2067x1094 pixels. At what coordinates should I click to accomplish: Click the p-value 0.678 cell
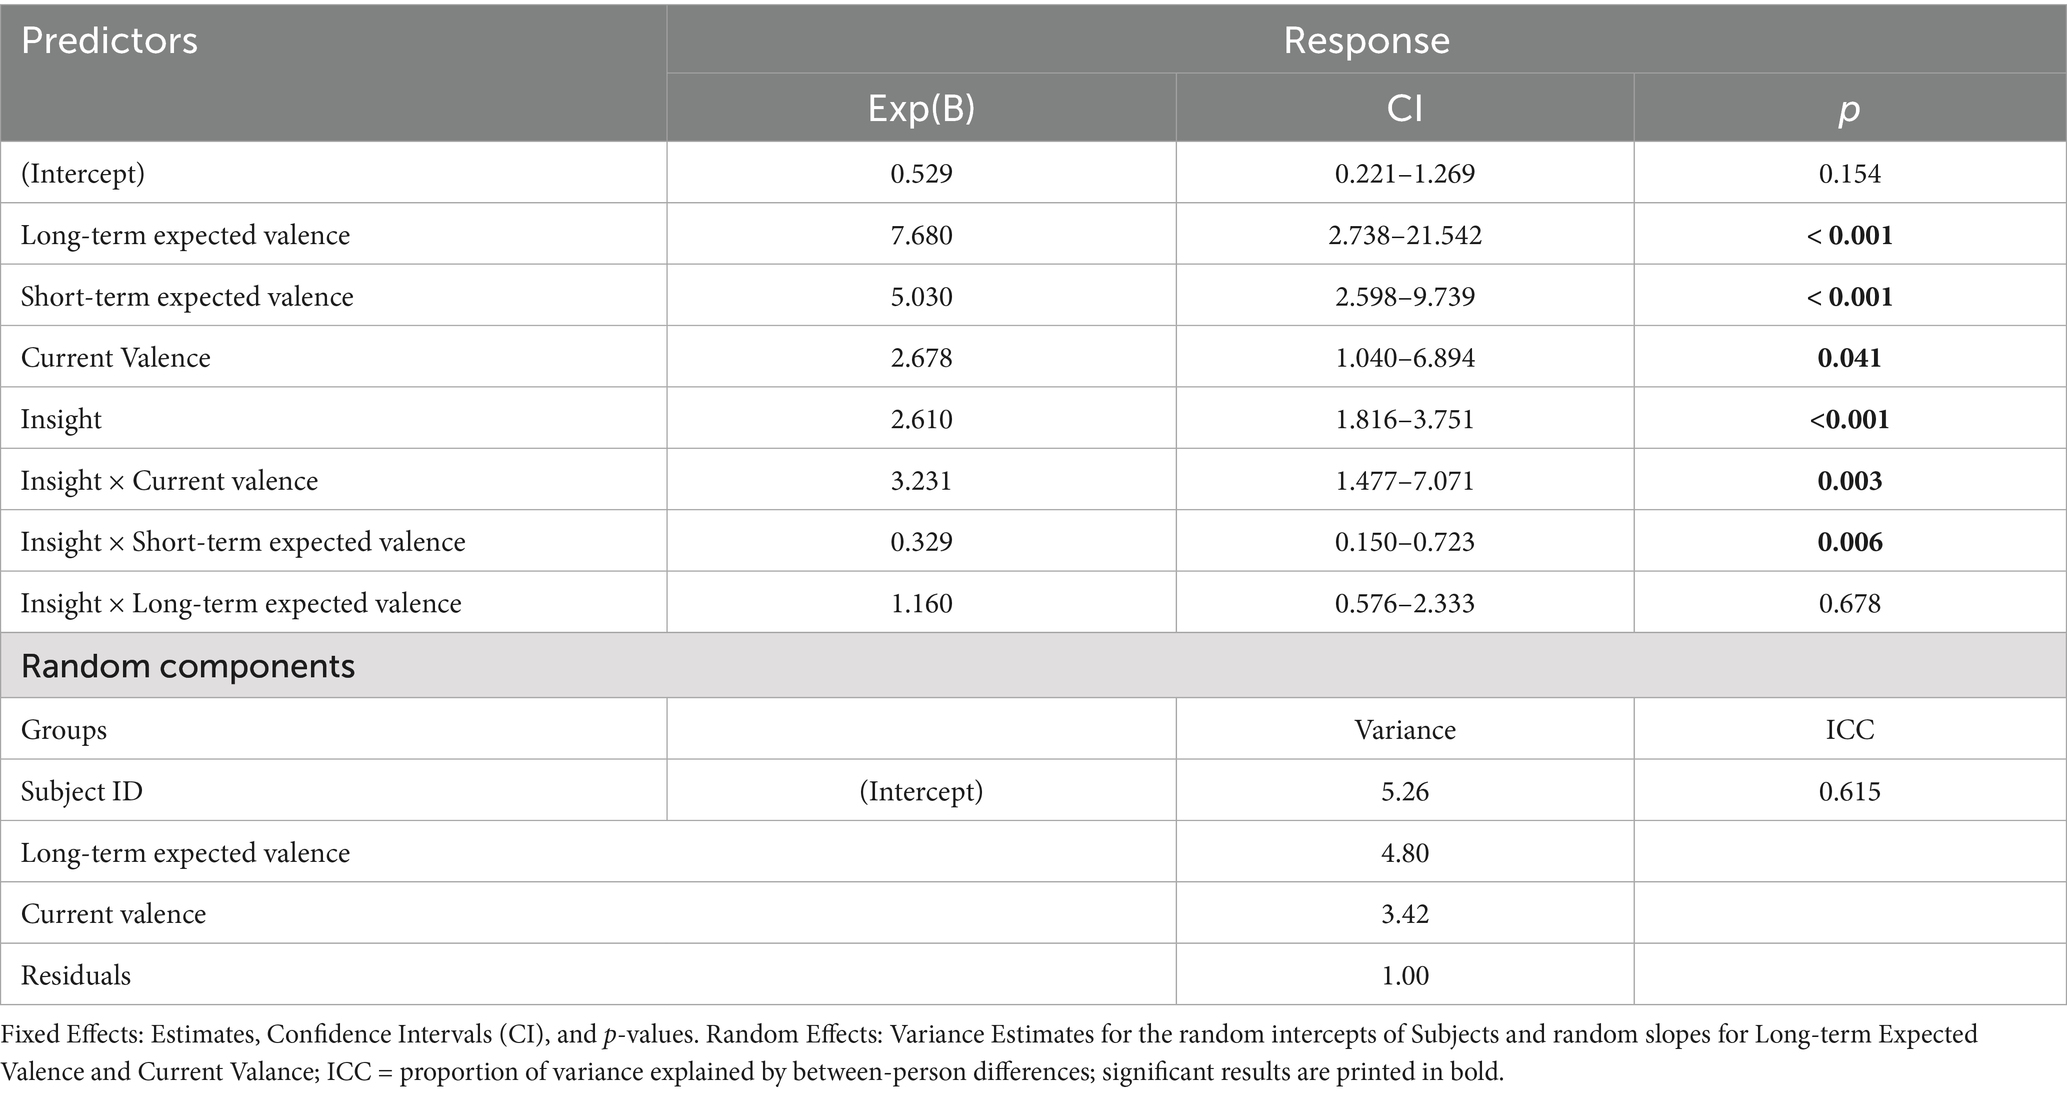click(1849, 604)
